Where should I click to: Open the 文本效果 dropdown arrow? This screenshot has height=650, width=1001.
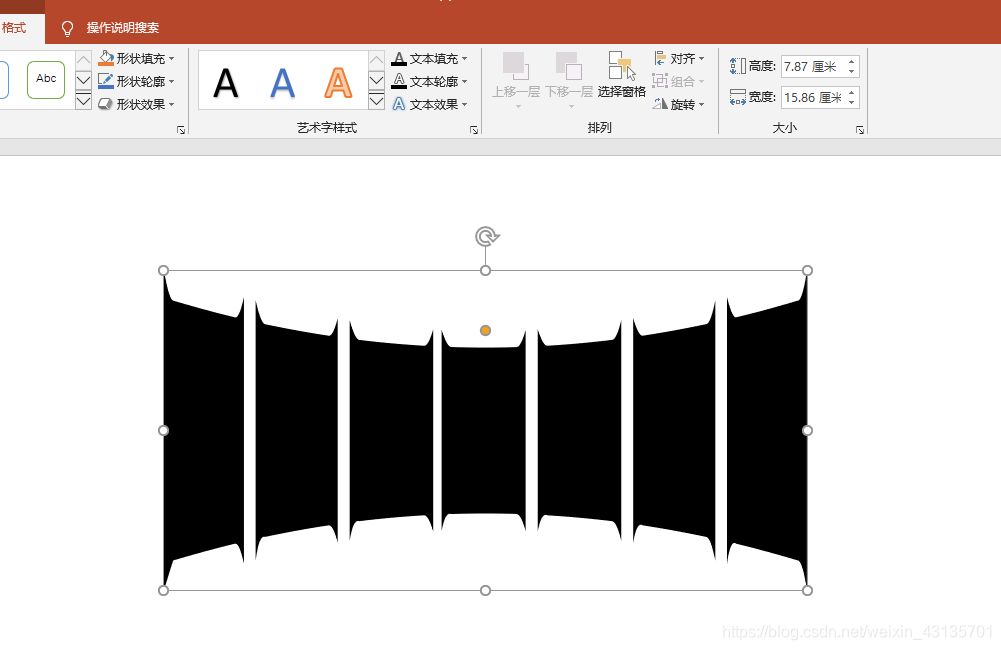pos(465,105)
